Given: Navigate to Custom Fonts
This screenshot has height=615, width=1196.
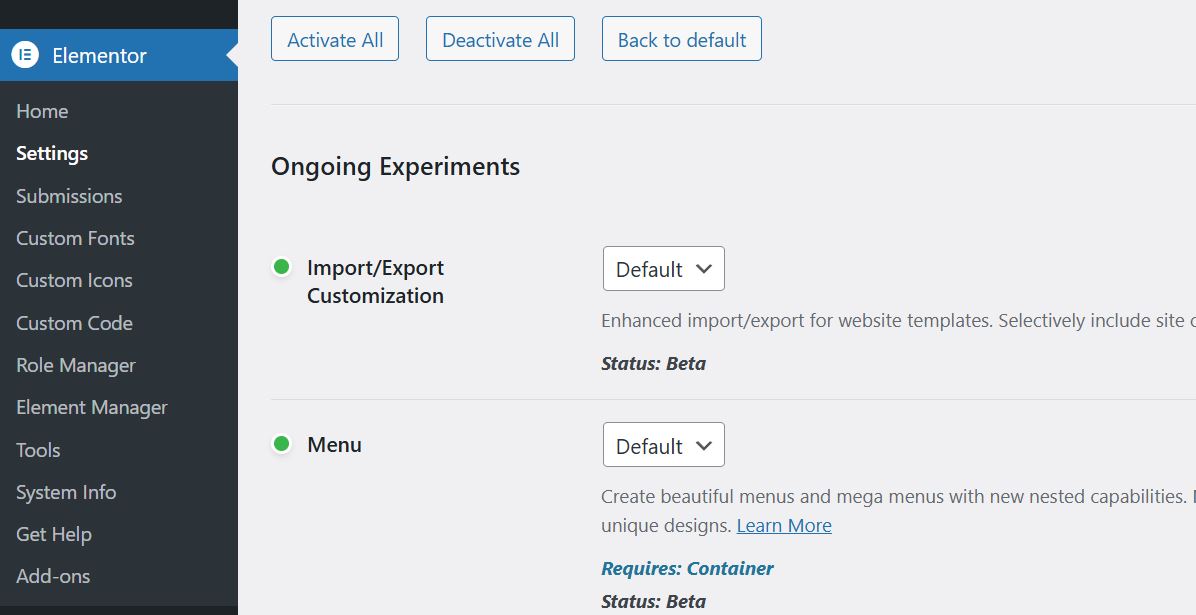Looking at the screenshot, I should coord(75,238).
